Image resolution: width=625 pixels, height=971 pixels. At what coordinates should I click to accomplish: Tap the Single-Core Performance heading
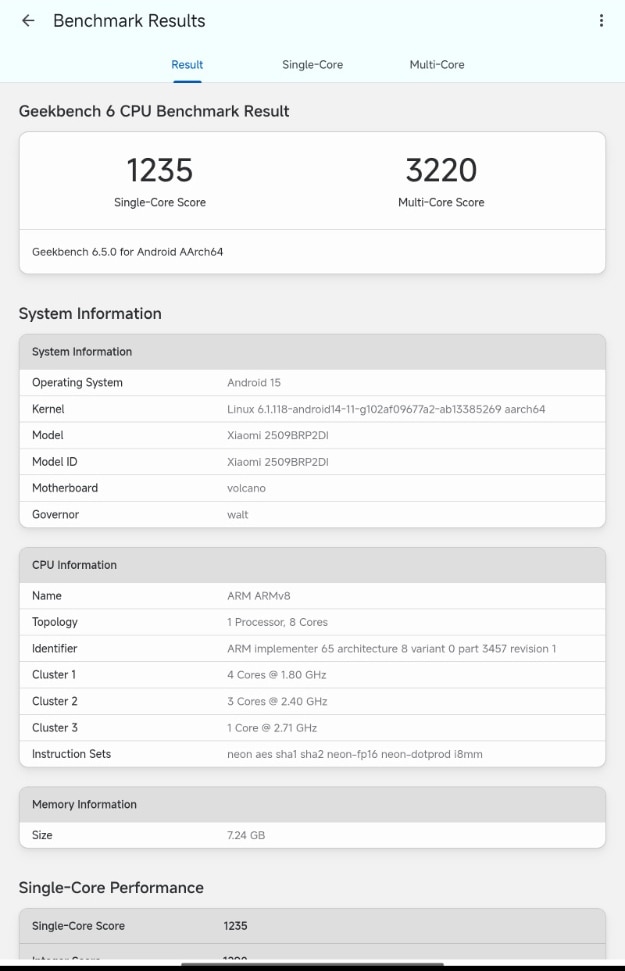111,888
